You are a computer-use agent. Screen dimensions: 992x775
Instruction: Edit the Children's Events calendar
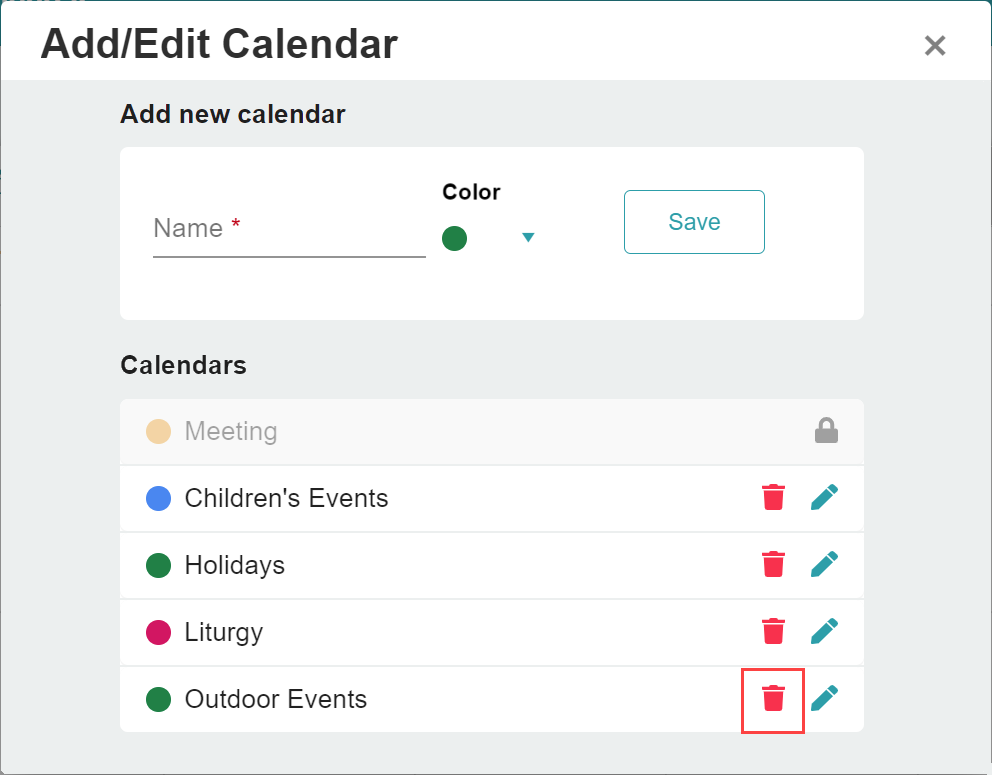coord(824,497)
